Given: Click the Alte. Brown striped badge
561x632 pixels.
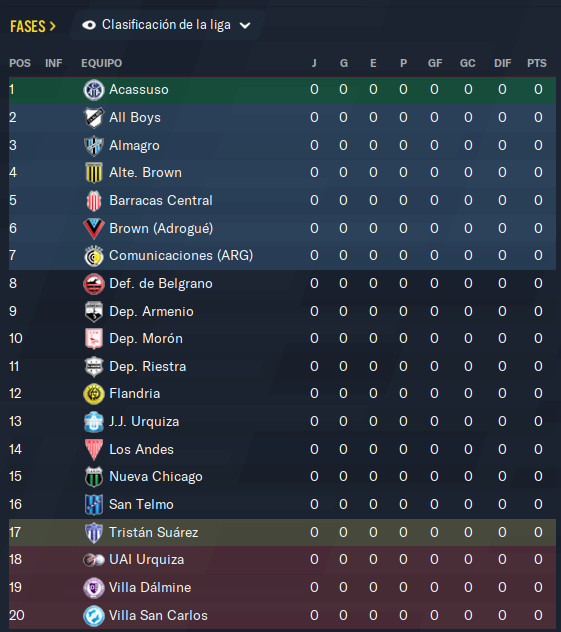Looking at the screenshot, I should pyautogui.click(x=94, y=173).
